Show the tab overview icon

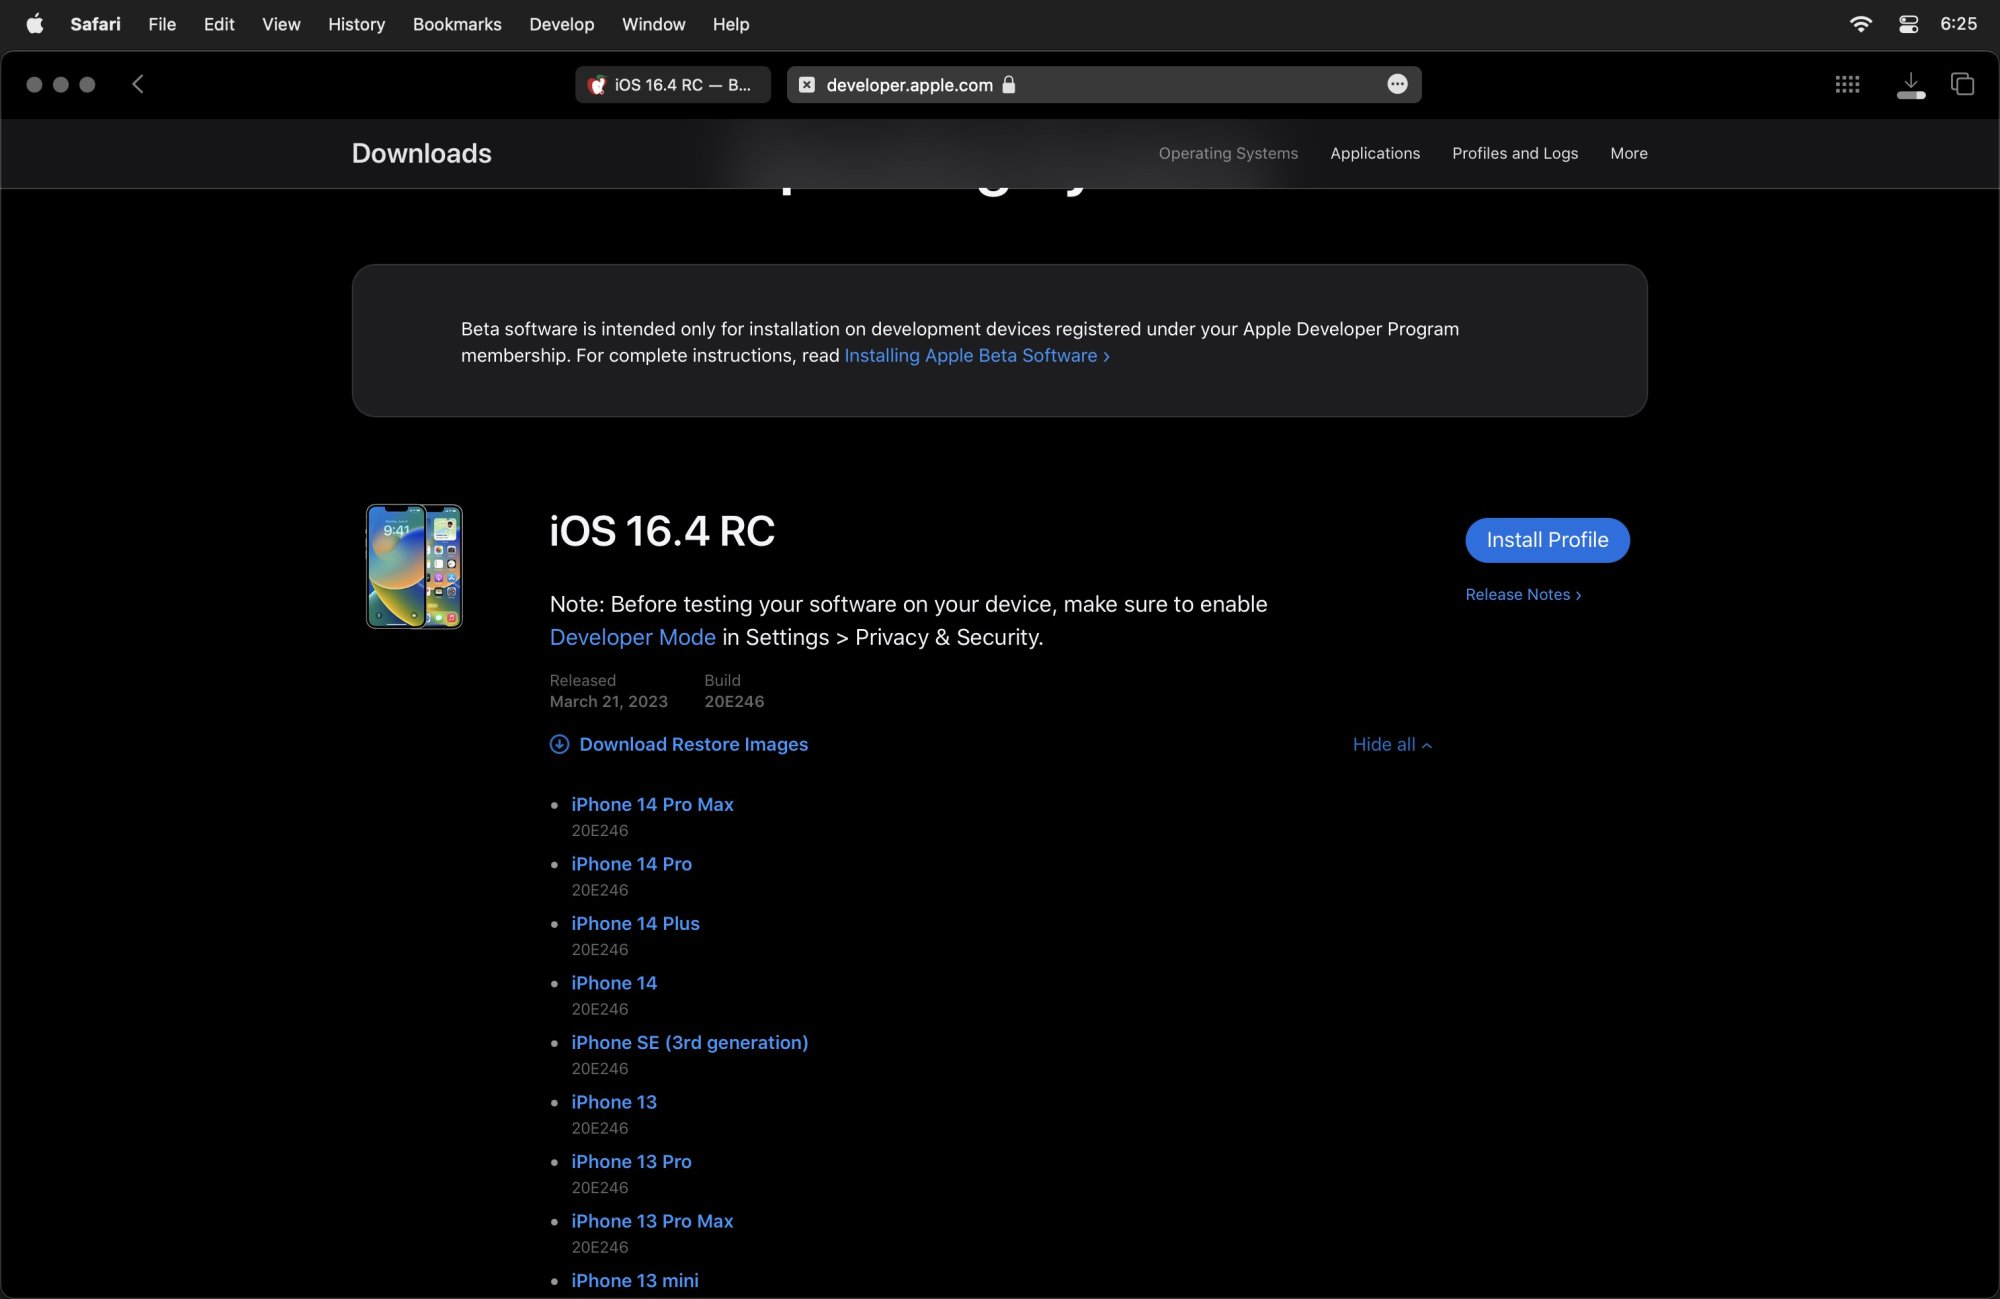point(1962,84)
